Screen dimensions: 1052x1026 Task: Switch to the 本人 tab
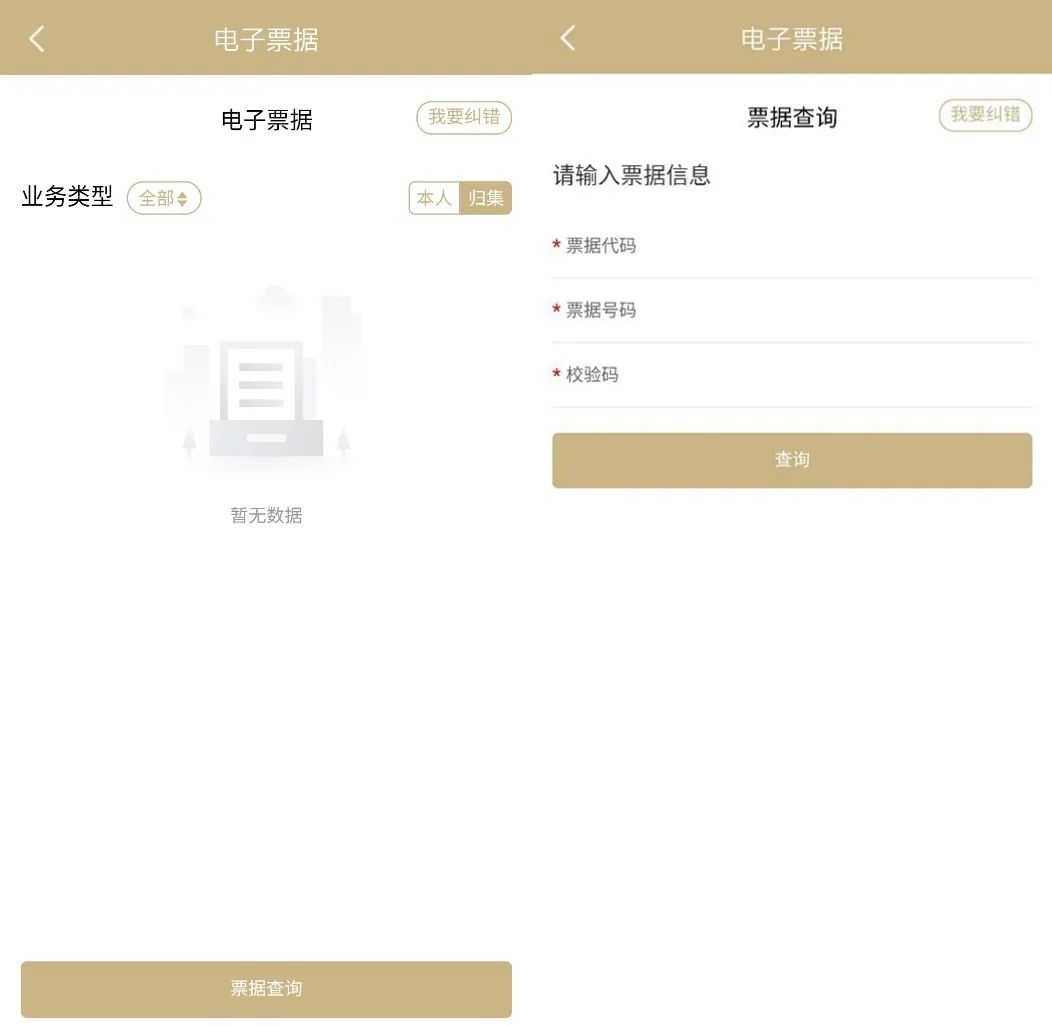coord(434,198)
